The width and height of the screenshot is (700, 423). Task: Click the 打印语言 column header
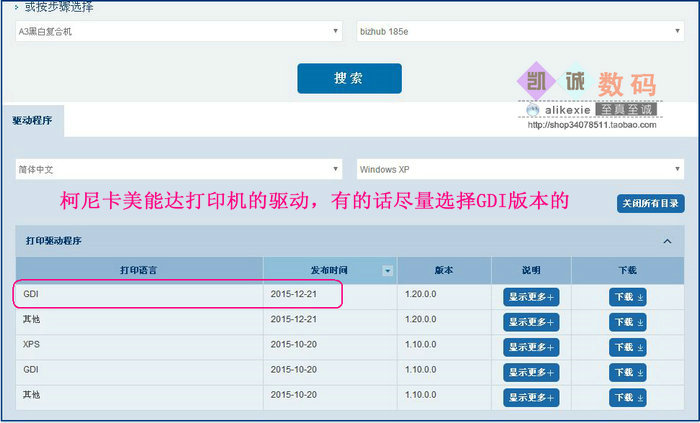[139, 271]
